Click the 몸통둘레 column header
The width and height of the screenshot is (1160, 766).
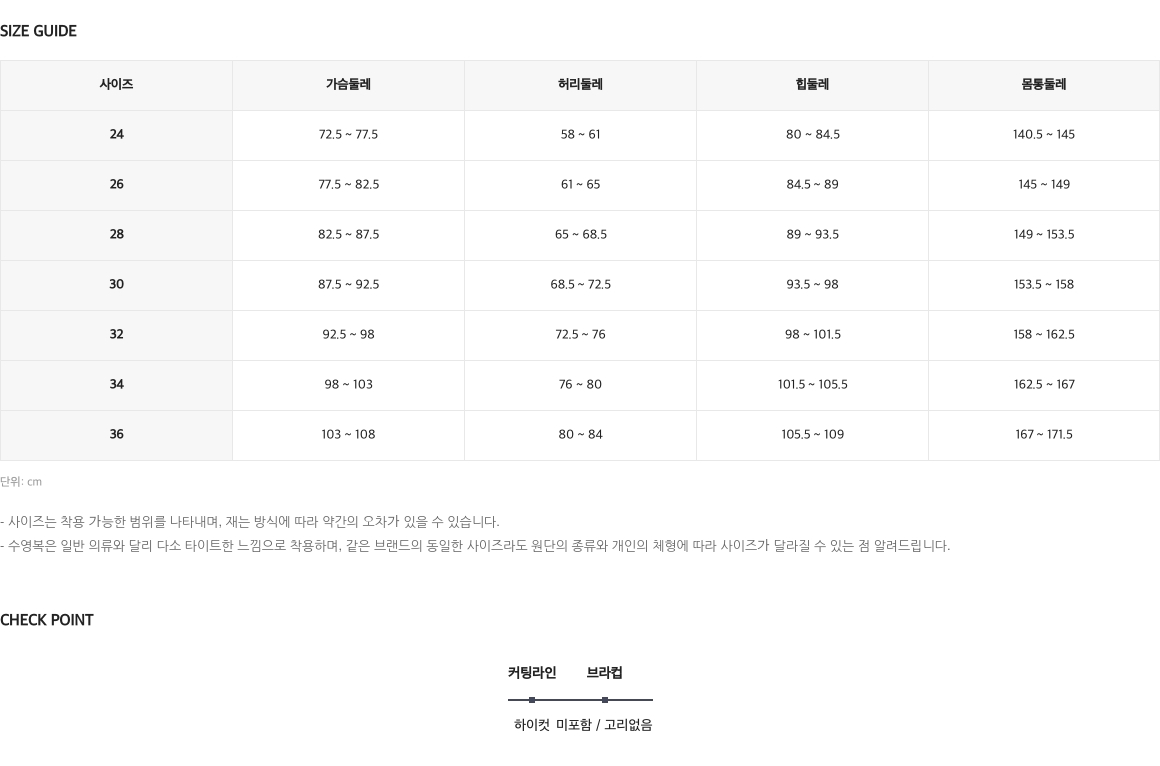coord(1044,85)
